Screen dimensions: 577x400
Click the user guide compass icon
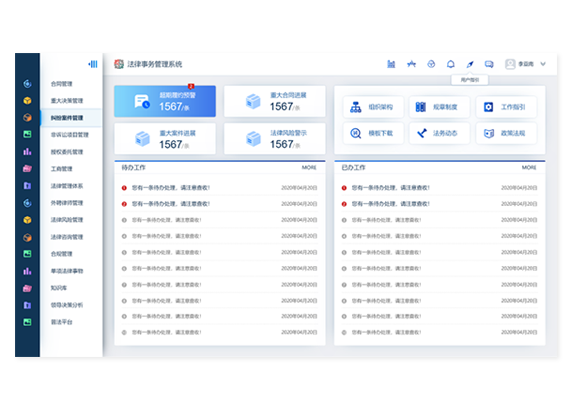[x=470, y=64]
